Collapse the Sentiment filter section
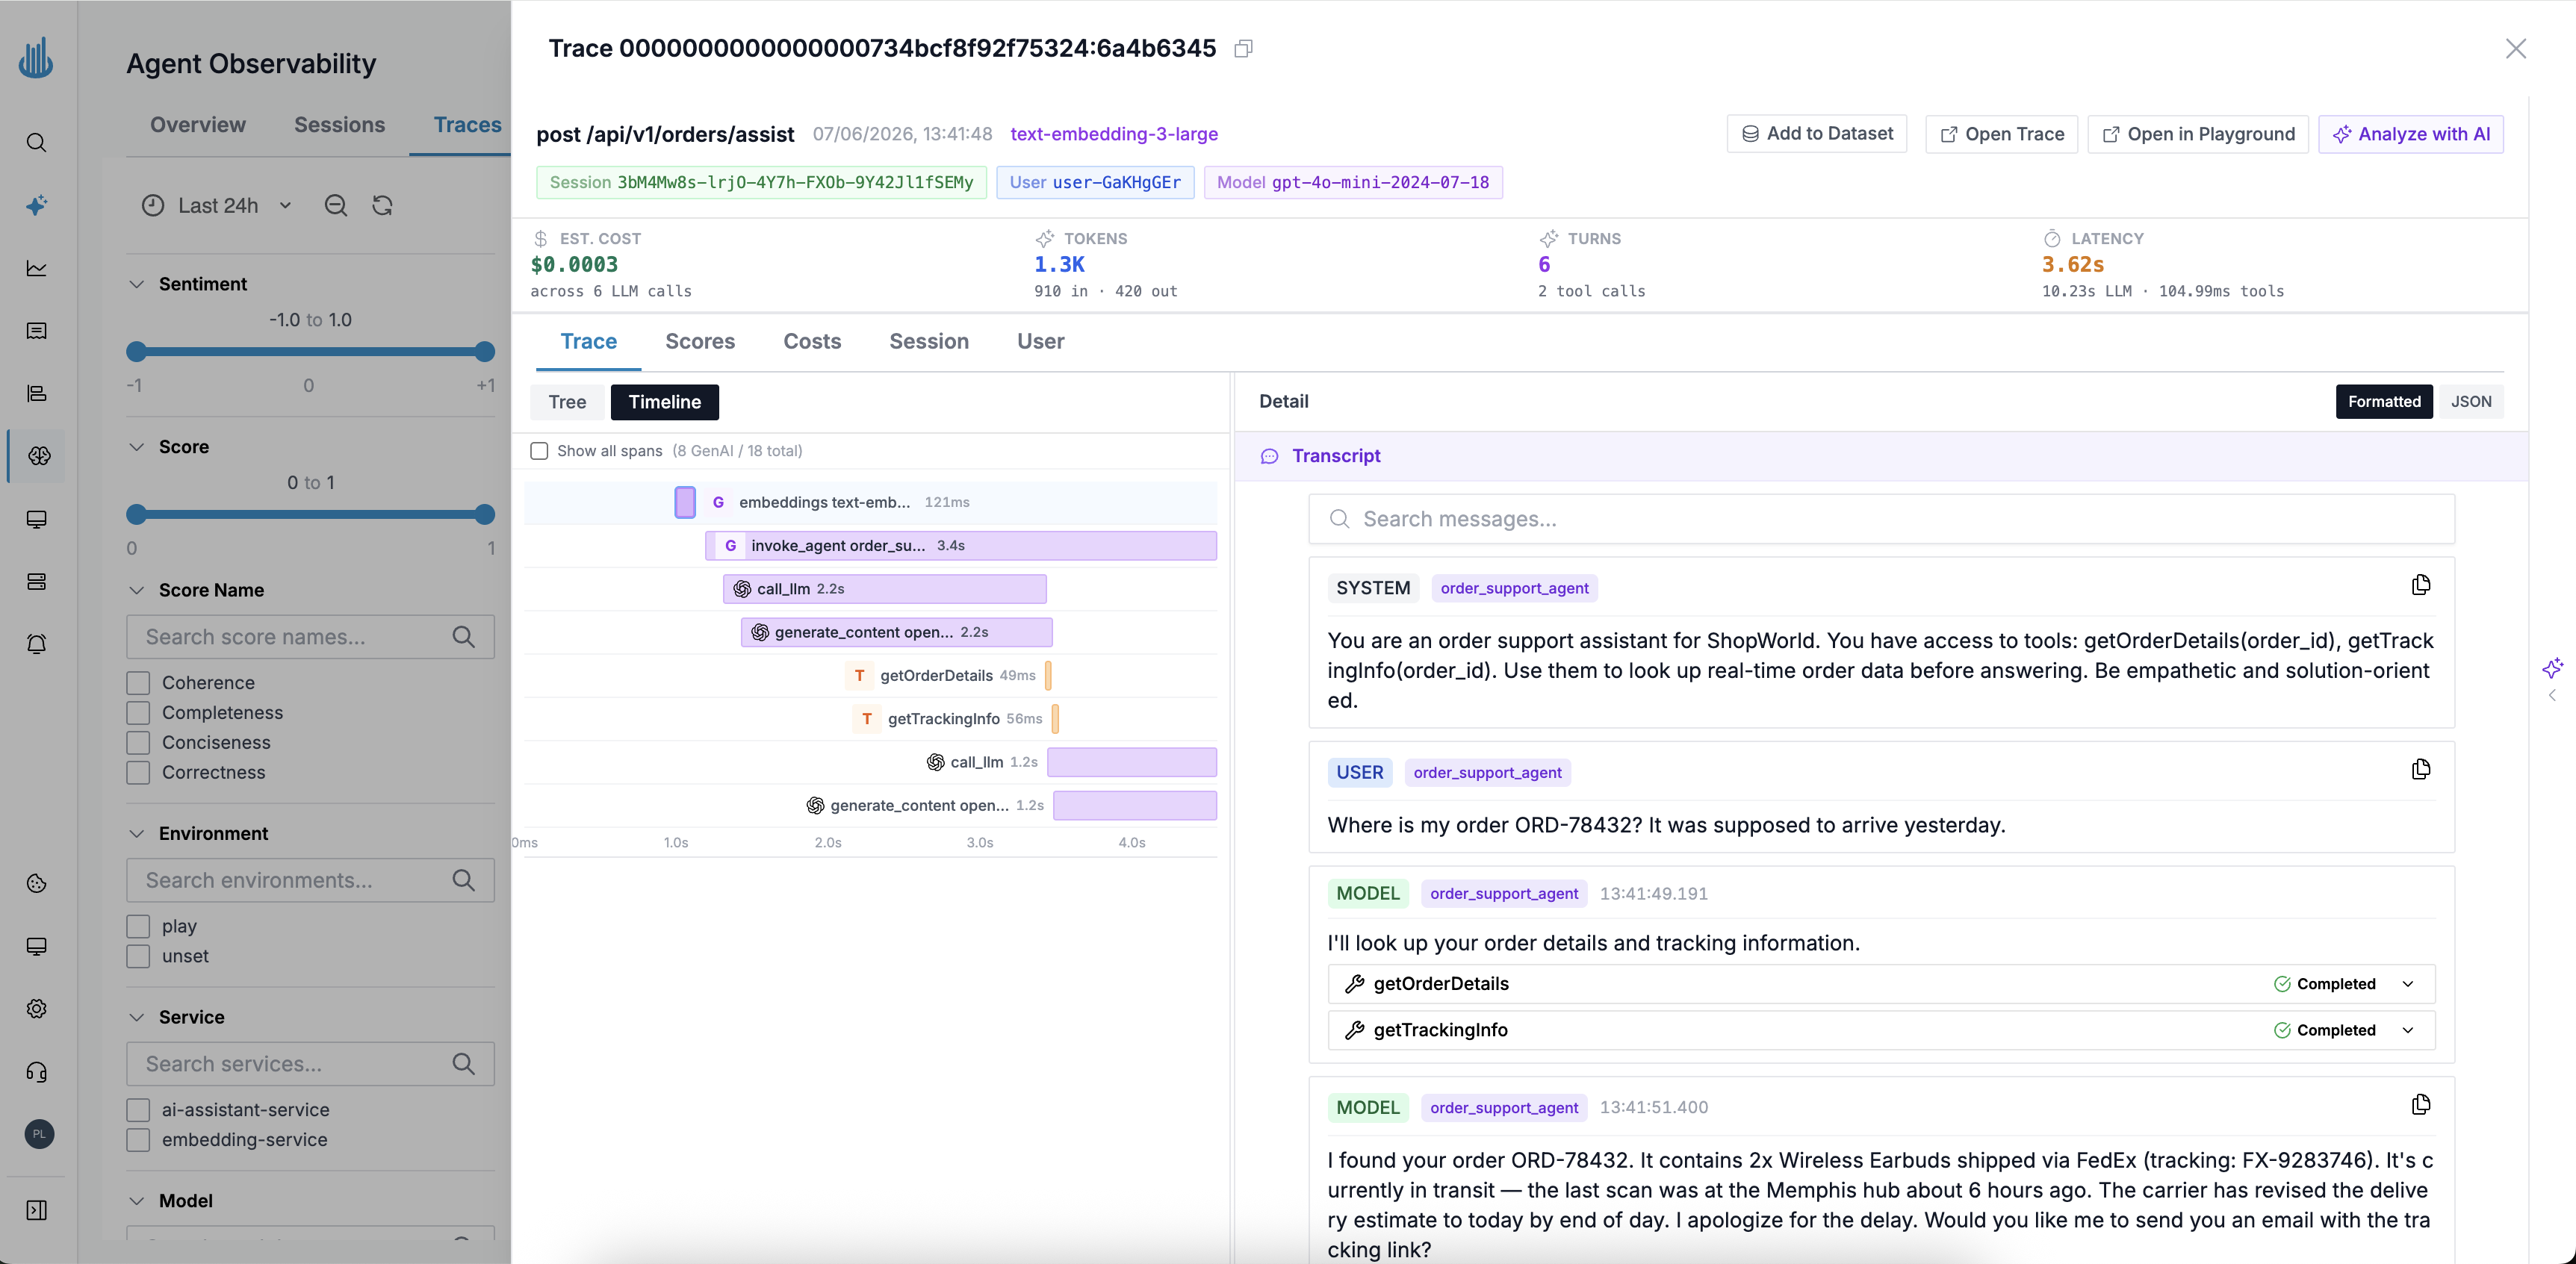Screen dimensions: 2576x1264 (137, 284)
